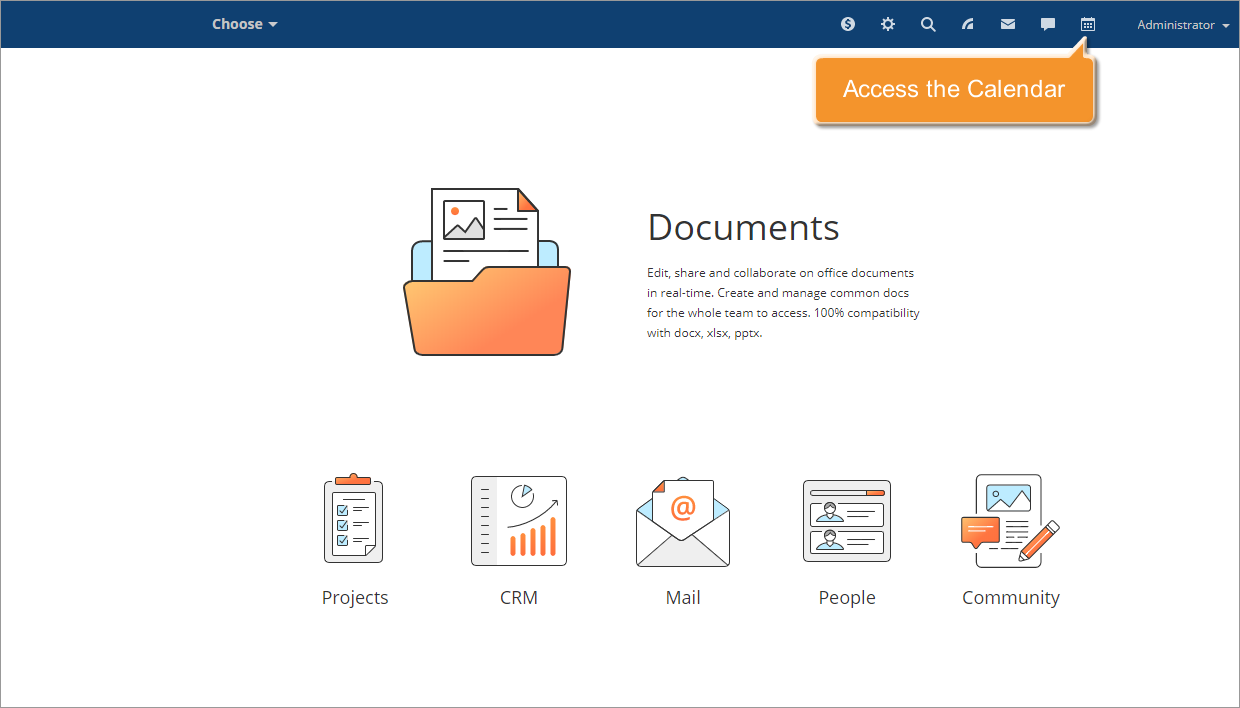Open the Feed icon
1240x708 pixels.
pyautogui.click(x=967, y=24)
